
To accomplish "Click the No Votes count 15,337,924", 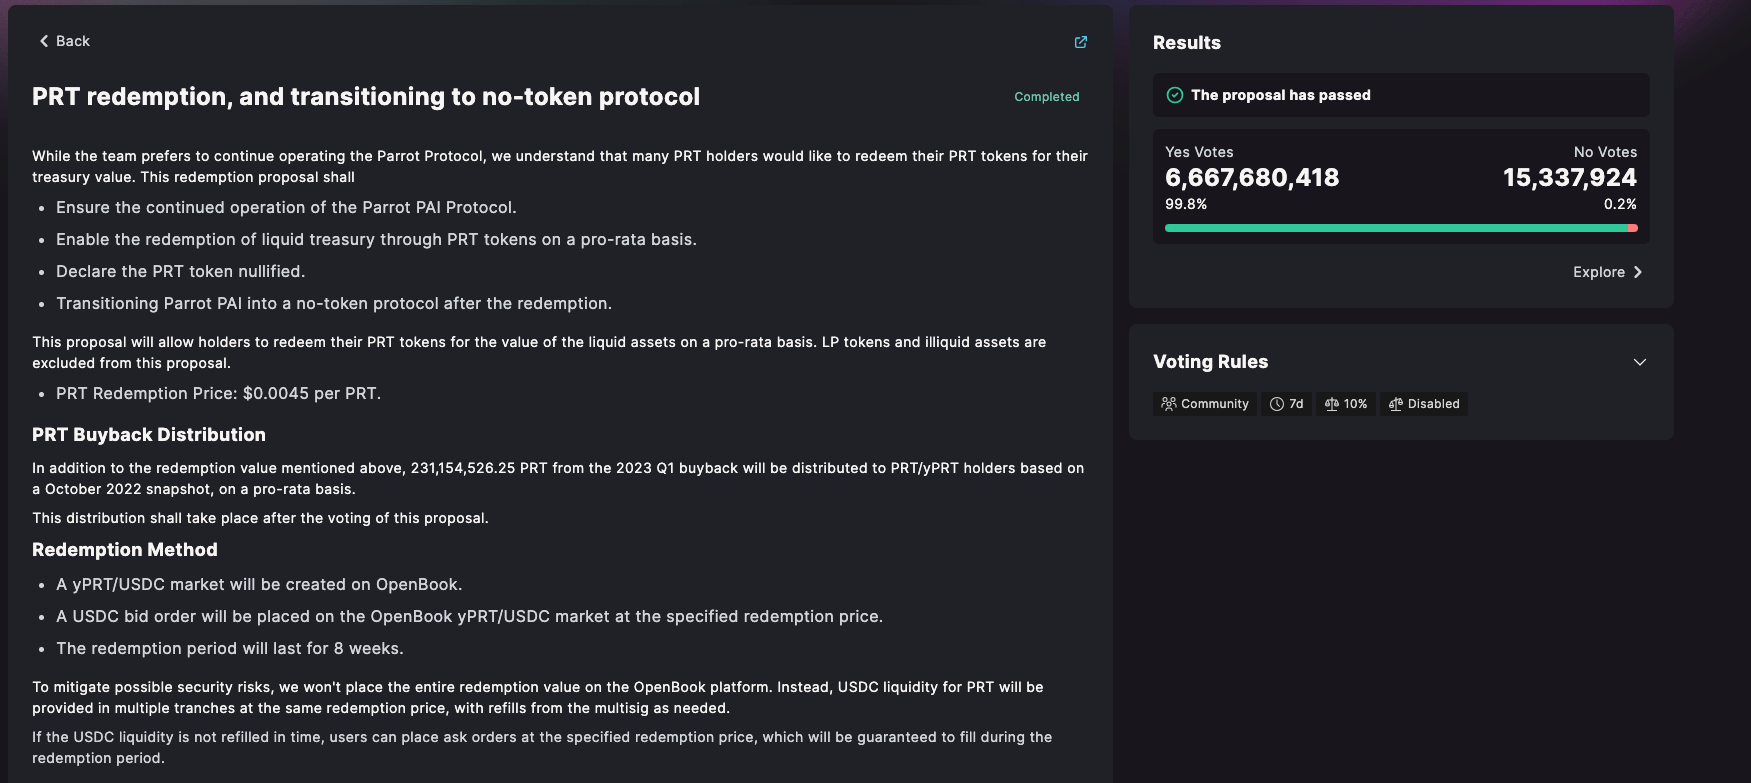I will click(1570, 178).
